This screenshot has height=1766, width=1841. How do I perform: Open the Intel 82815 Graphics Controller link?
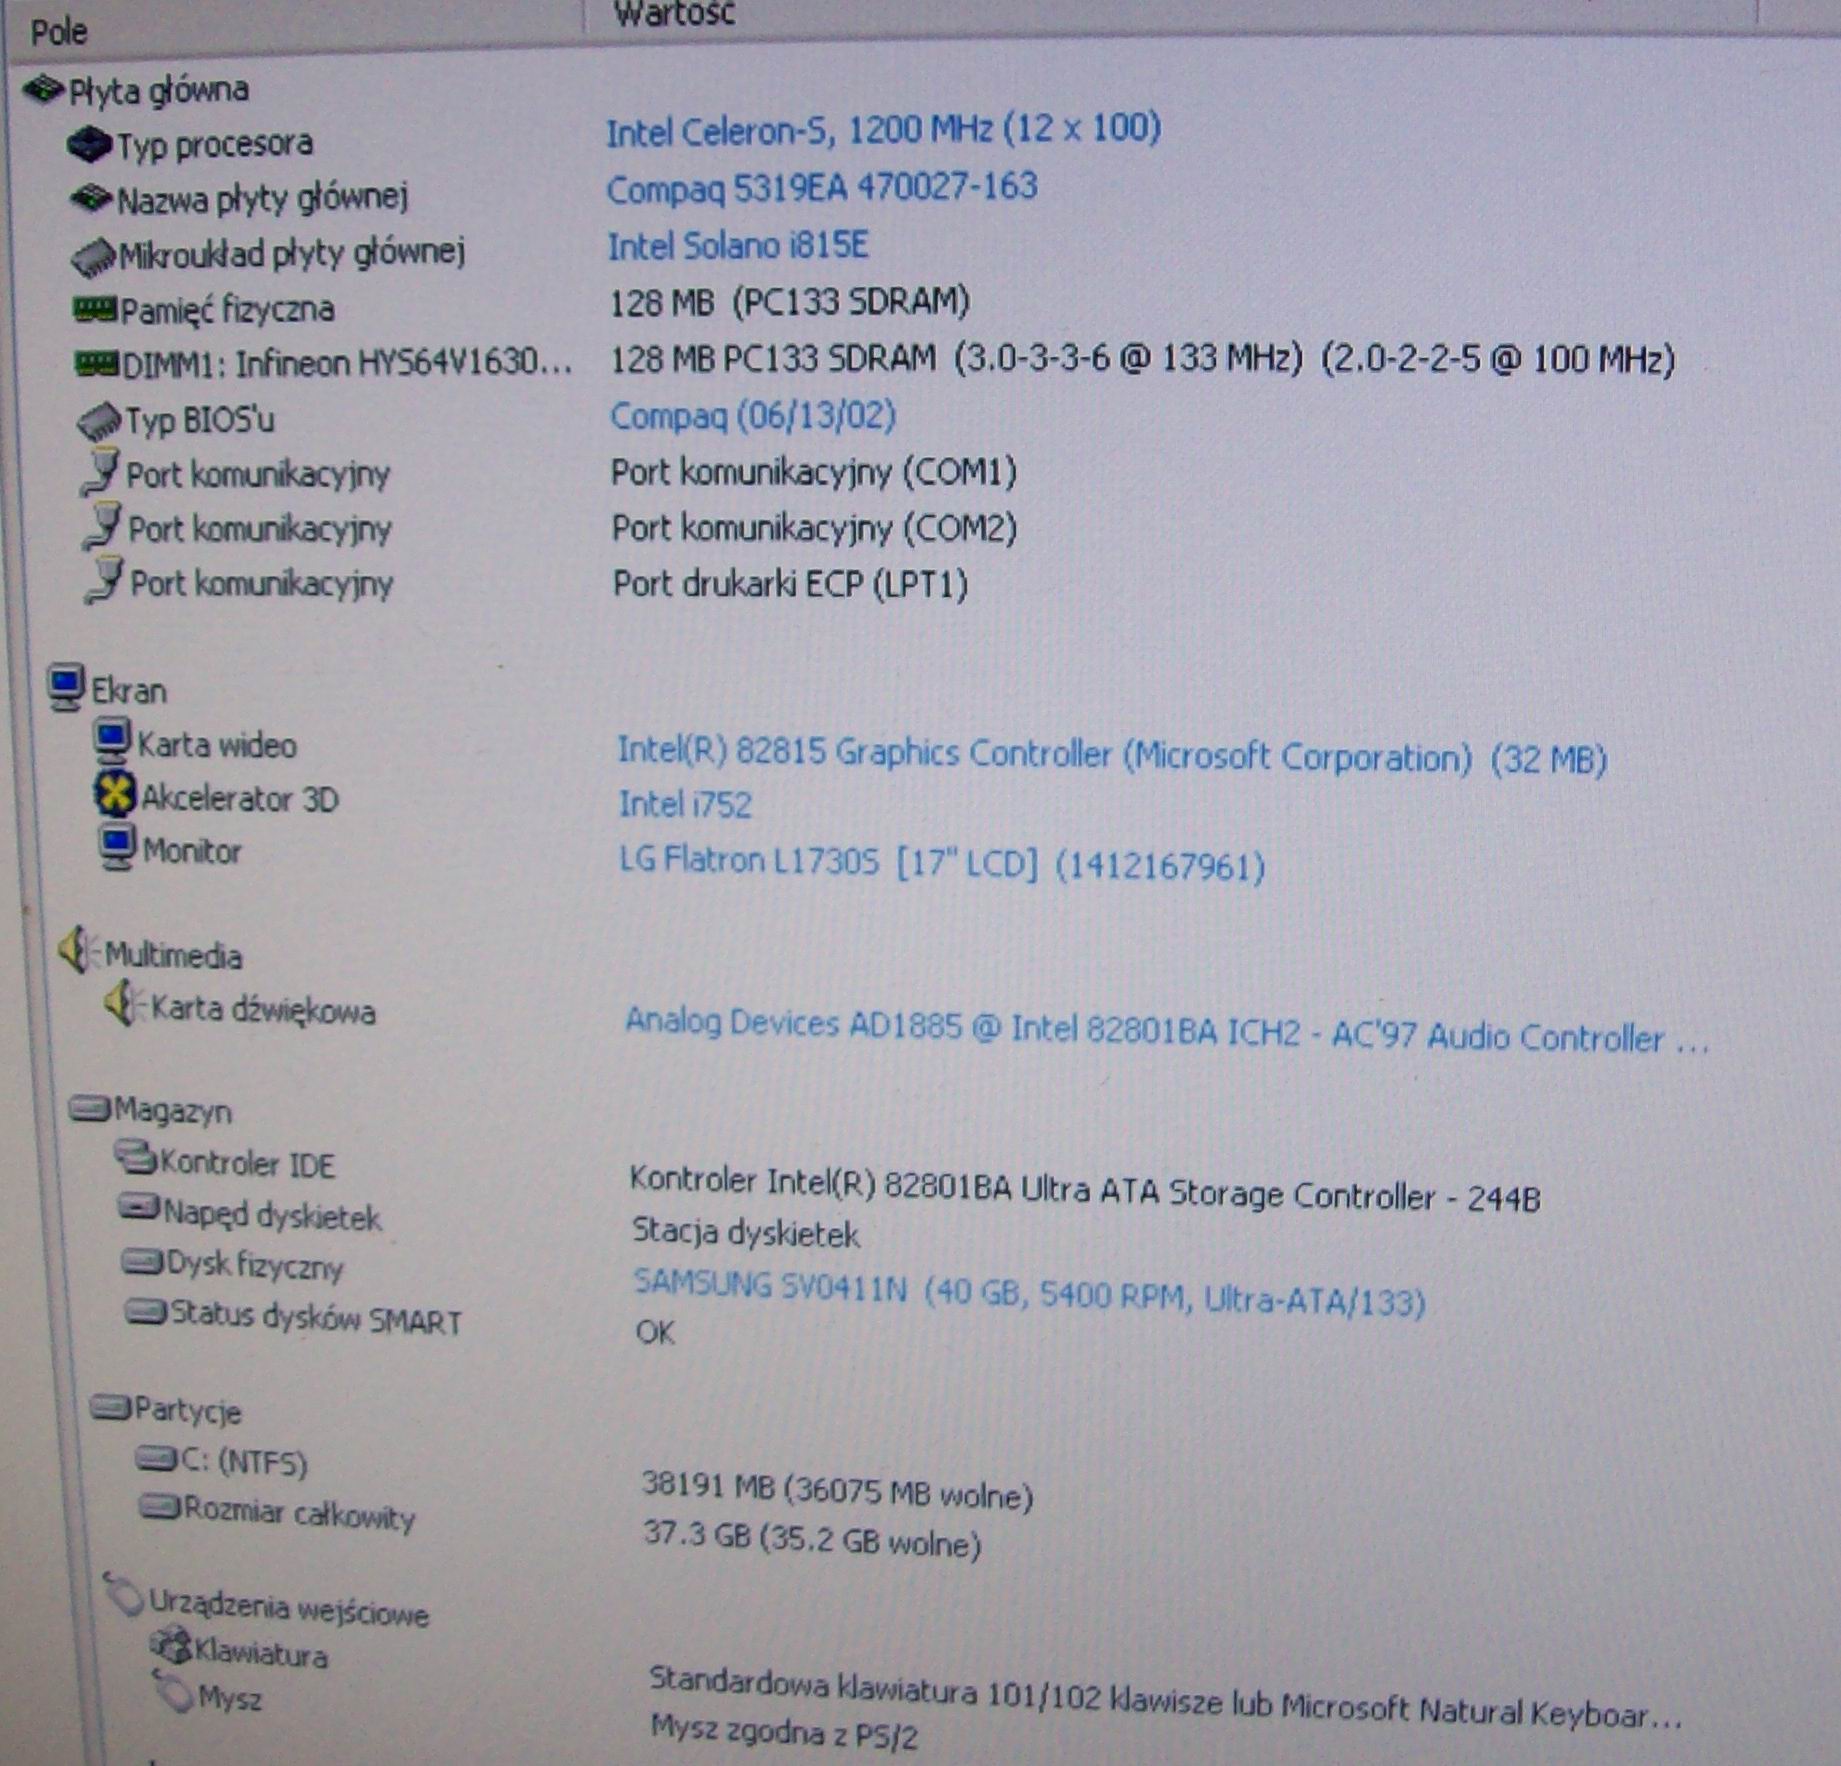point(1112,755)
